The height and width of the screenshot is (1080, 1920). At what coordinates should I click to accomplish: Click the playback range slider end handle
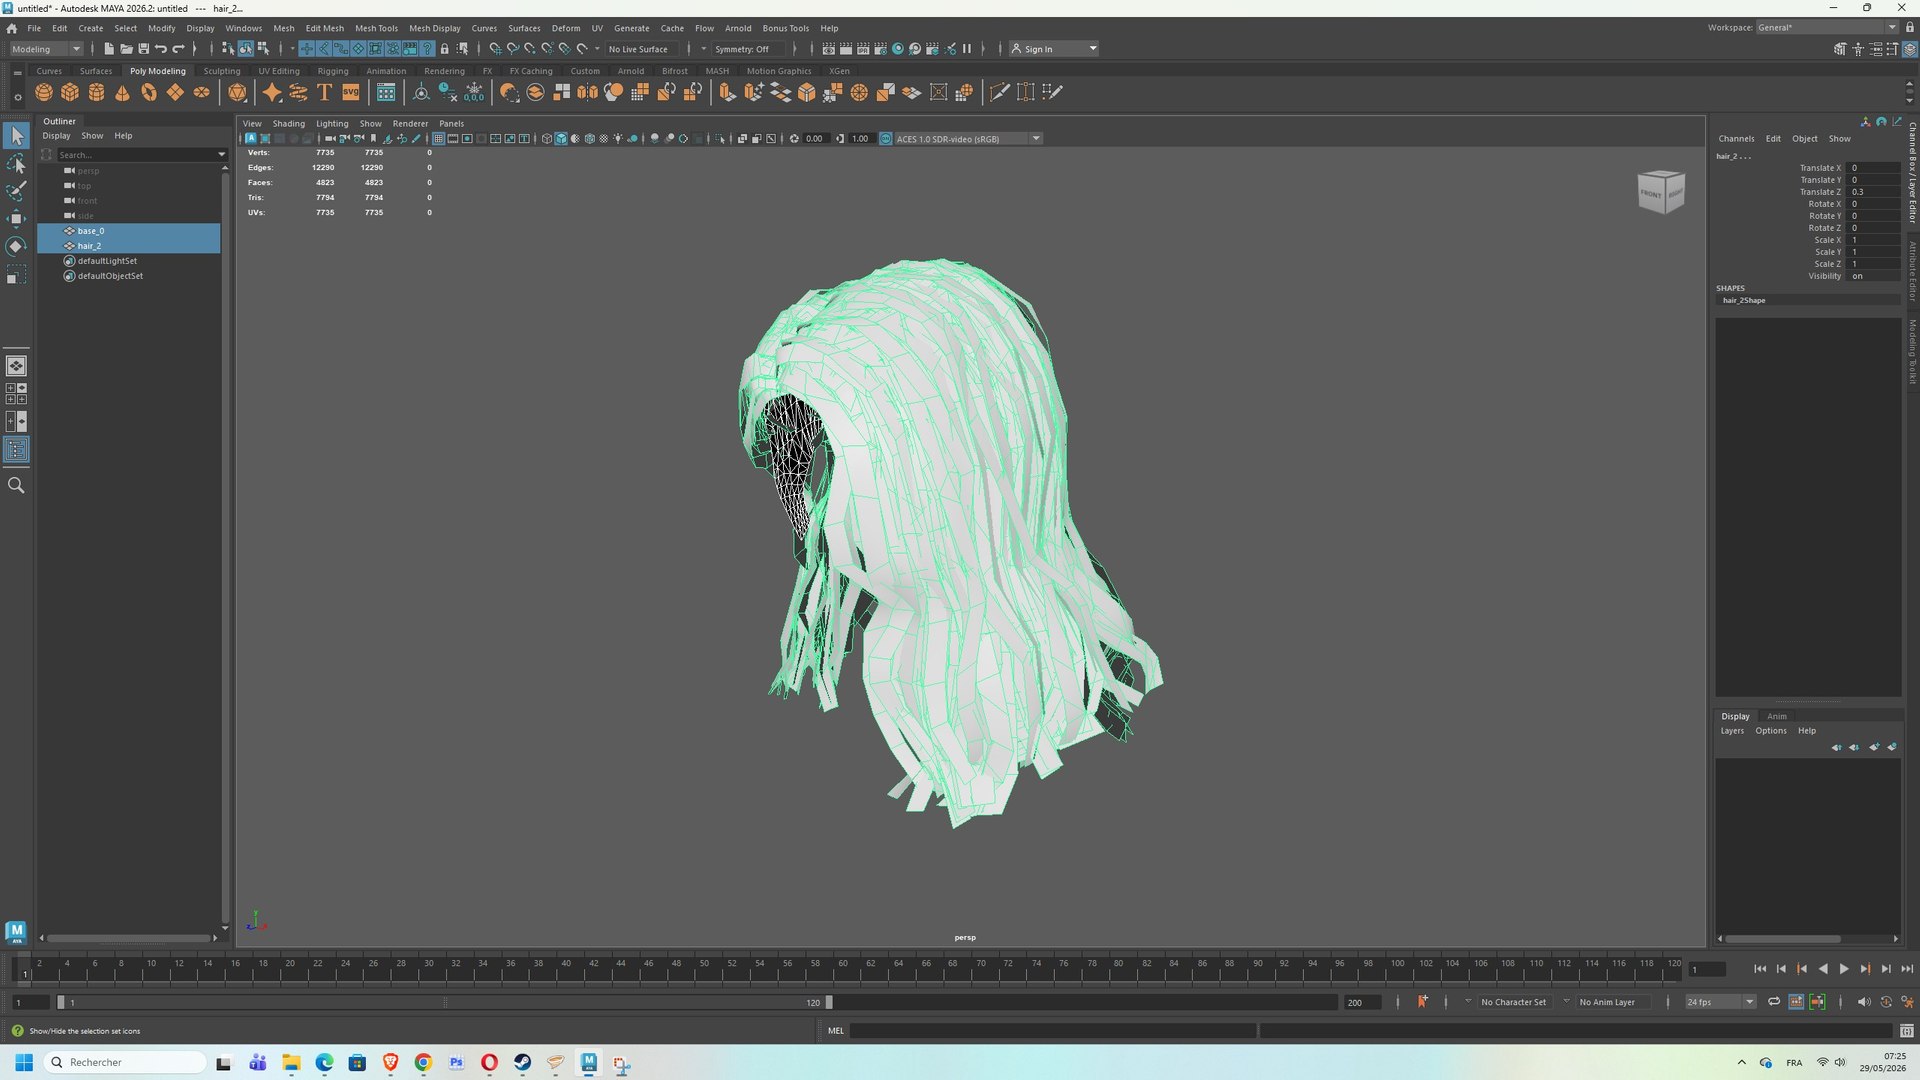click(828, 1002)
